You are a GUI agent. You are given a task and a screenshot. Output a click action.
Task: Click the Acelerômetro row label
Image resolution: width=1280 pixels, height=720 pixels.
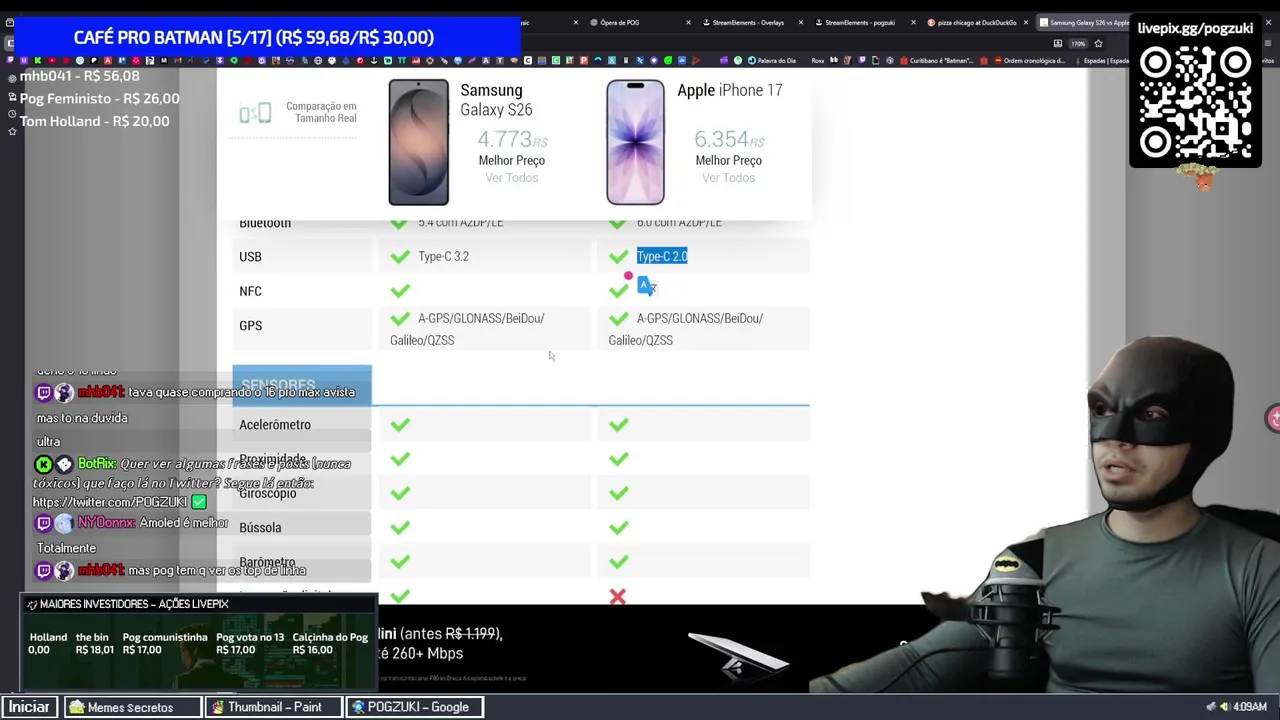pos(275,425)
